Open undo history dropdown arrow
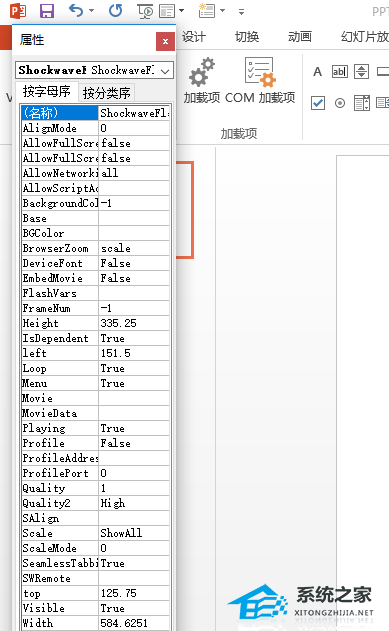389x631 pixels. coord(91,10)
